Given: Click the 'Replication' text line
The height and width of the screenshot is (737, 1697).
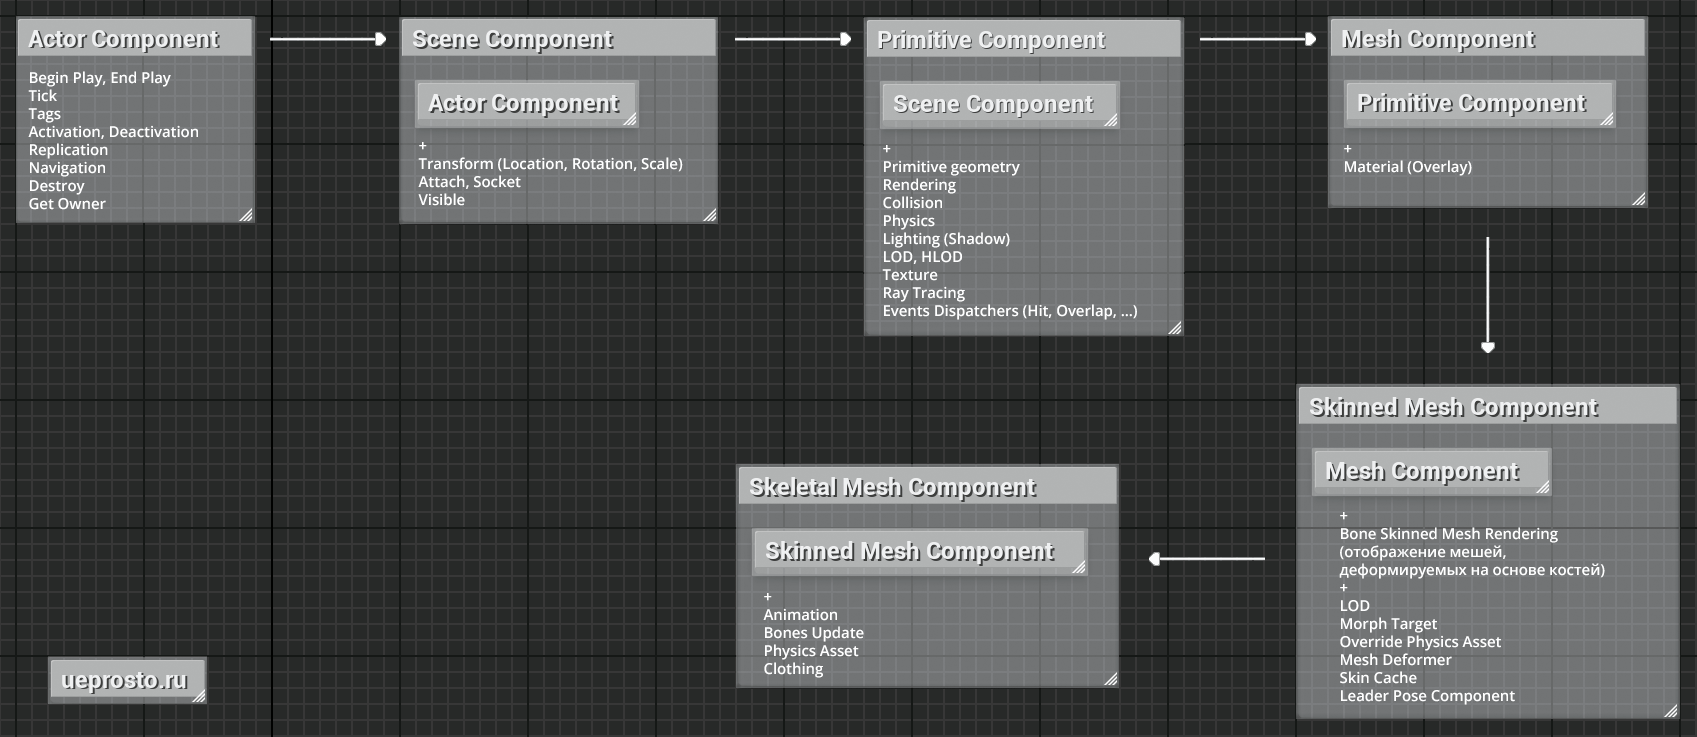Looking at the screenshot, I should coord(68,149).
